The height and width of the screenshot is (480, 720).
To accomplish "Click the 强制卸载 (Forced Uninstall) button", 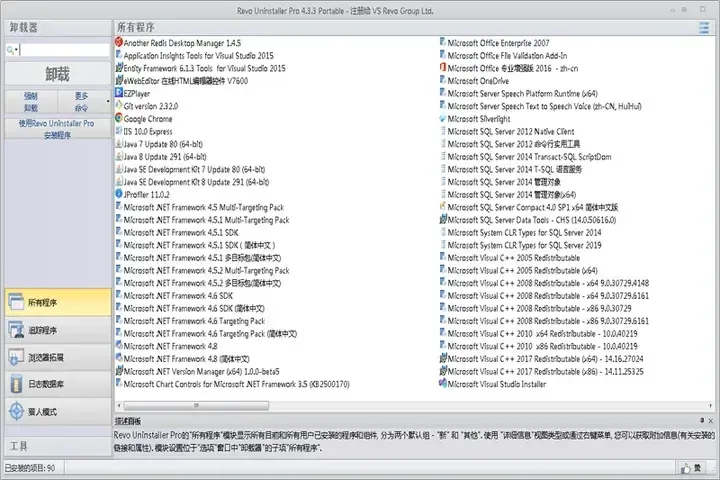I will click(x=31, y=102).
